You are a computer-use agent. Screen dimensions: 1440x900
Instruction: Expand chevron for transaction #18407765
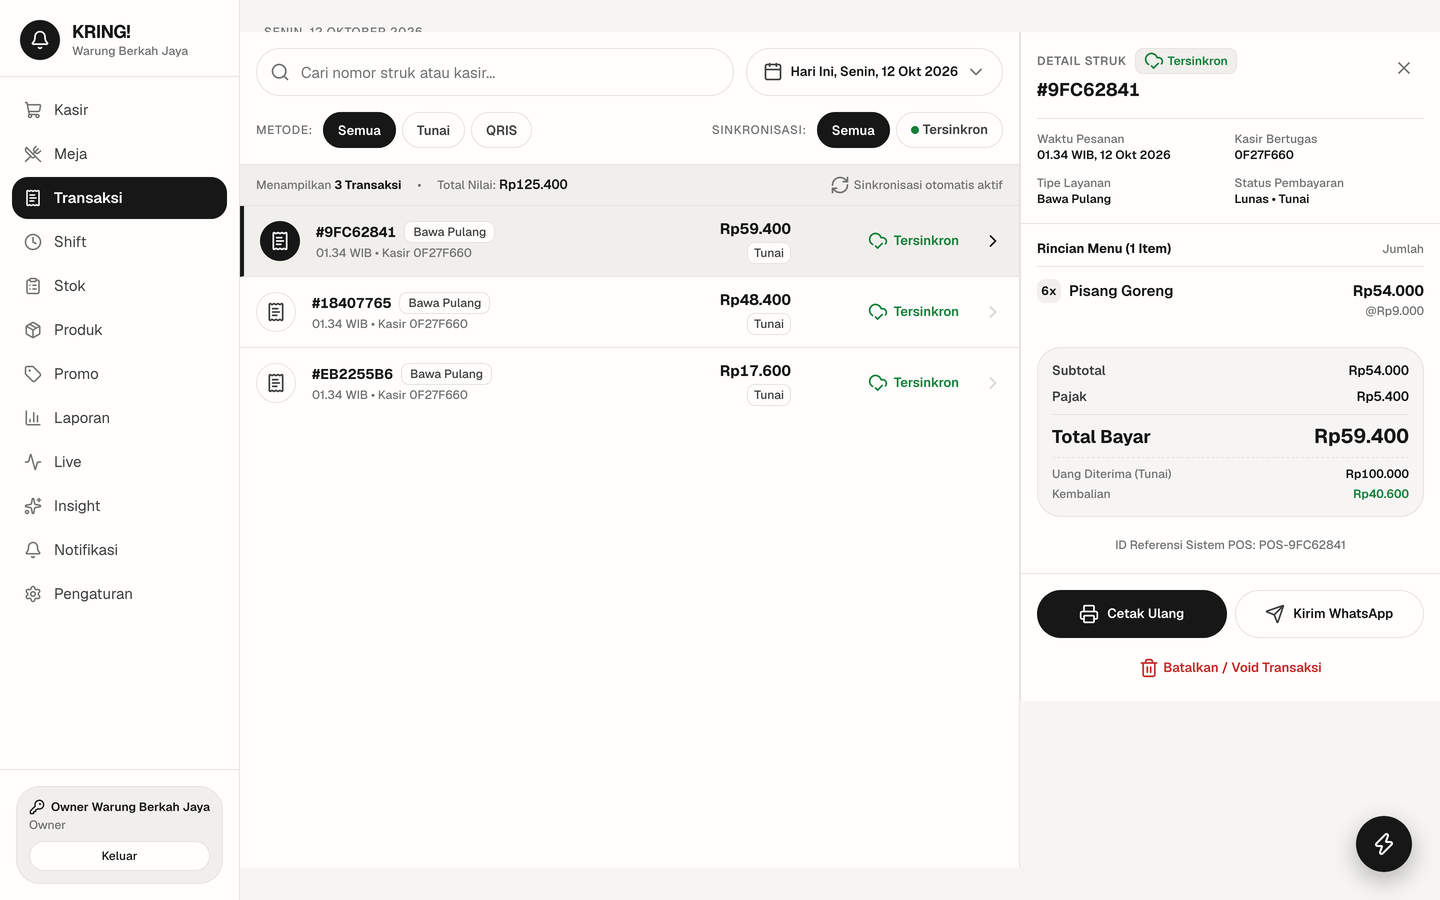point(993,312)
